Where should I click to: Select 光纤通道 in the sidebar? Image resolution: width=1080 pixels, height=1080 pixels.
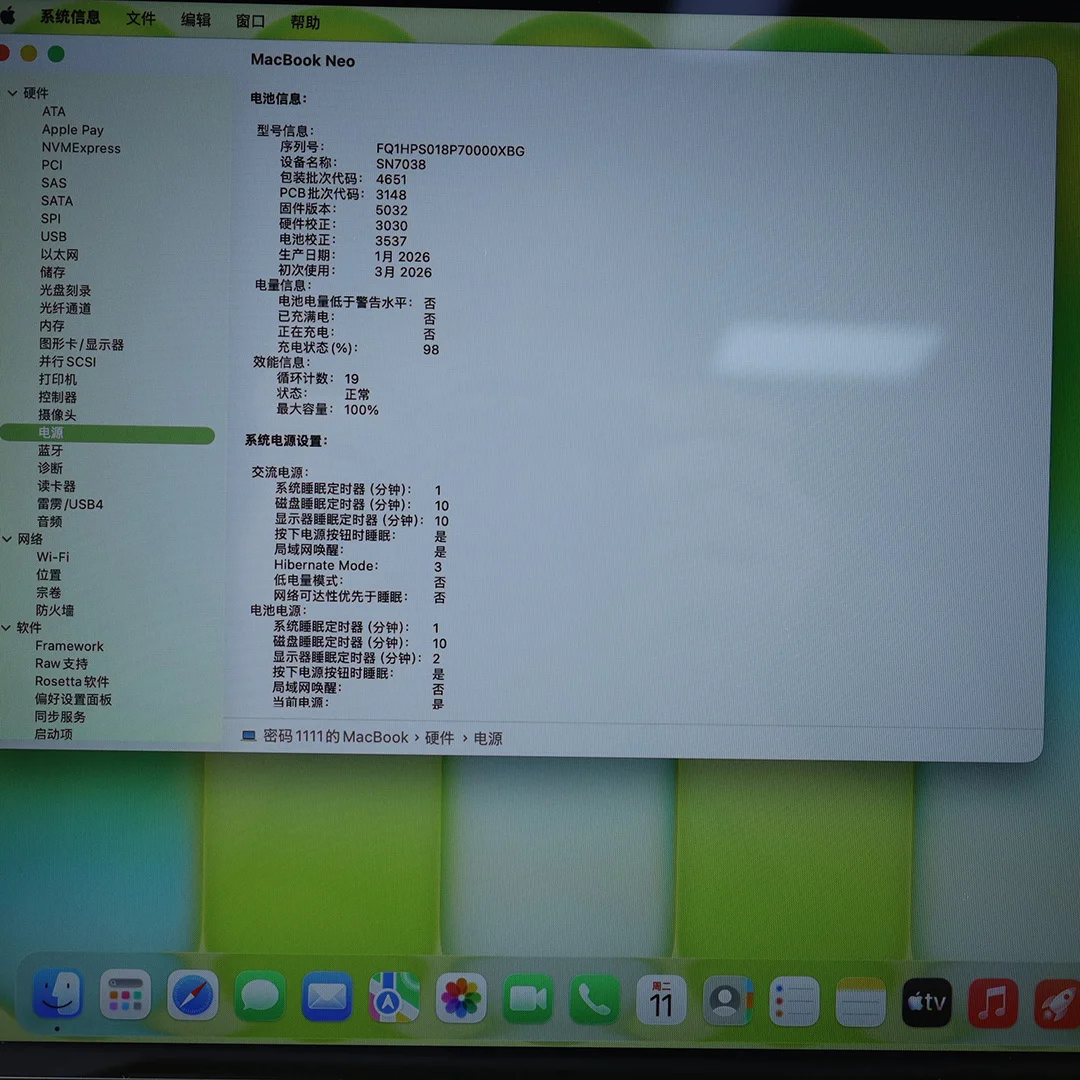point(65,308)
